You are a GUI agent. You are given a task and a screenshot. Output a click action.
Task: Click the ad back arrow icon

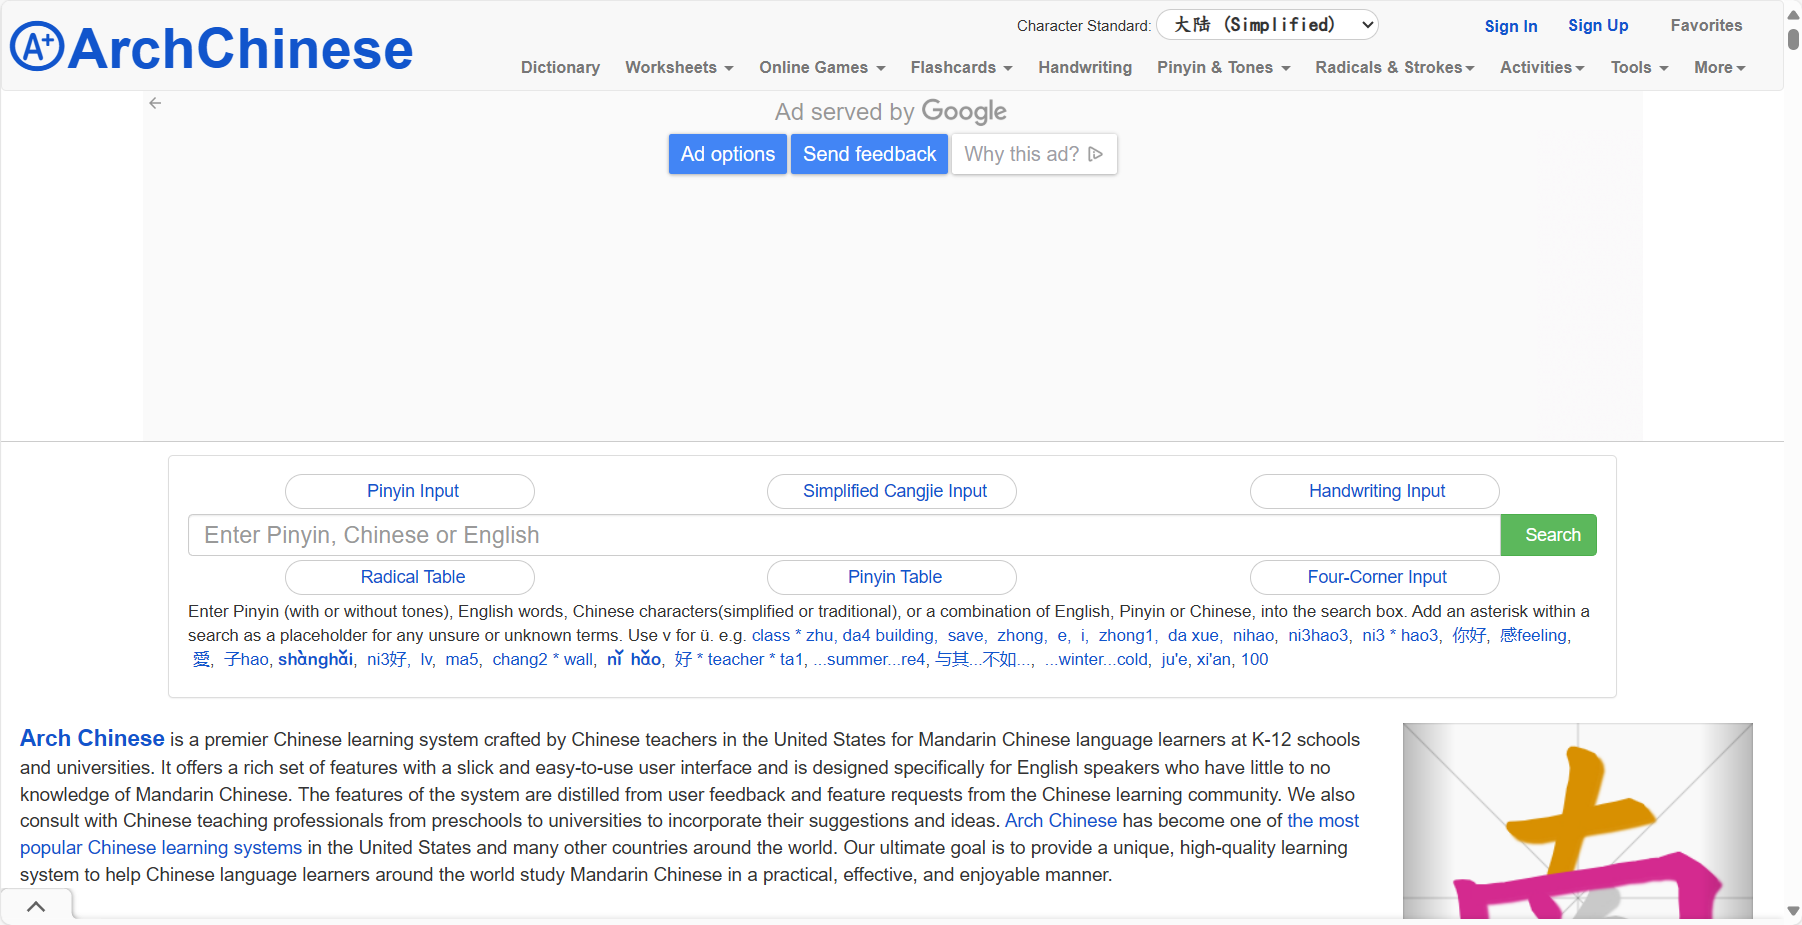[155, 103]
